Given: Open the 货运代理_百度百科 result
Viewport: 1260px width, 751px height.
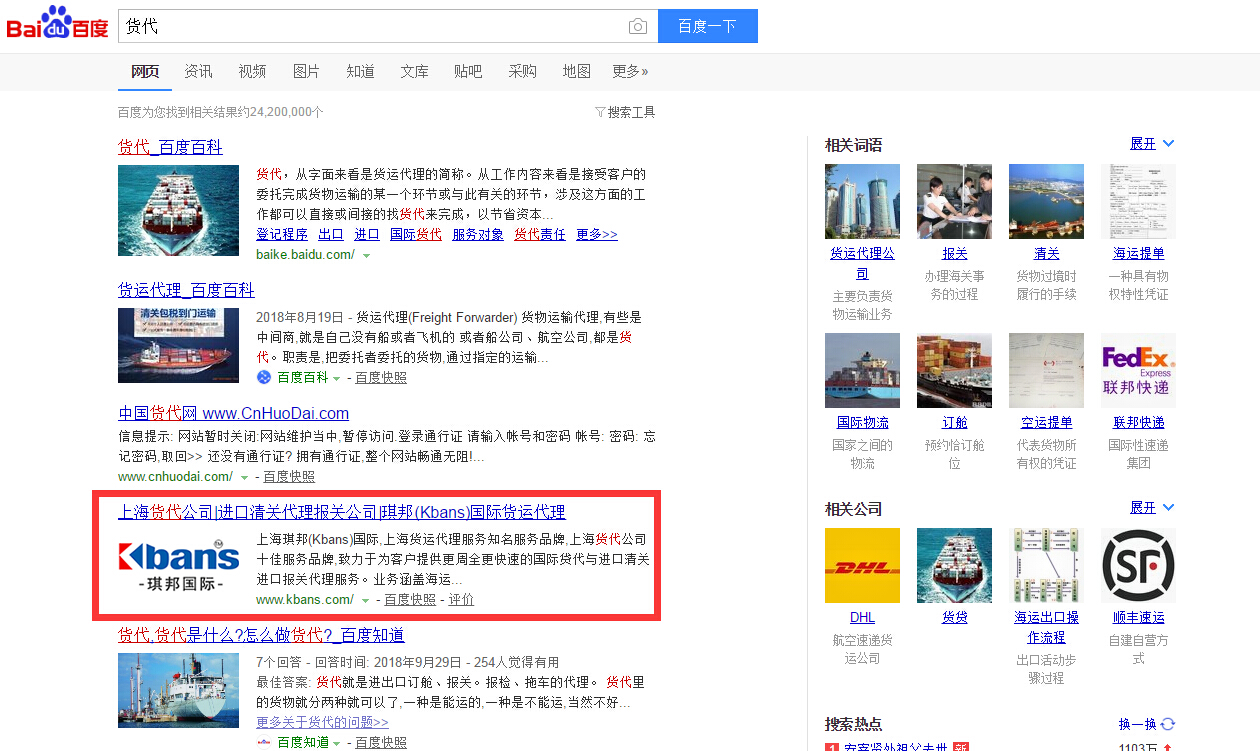Looking at the screenshot, I should click(186, 290).
